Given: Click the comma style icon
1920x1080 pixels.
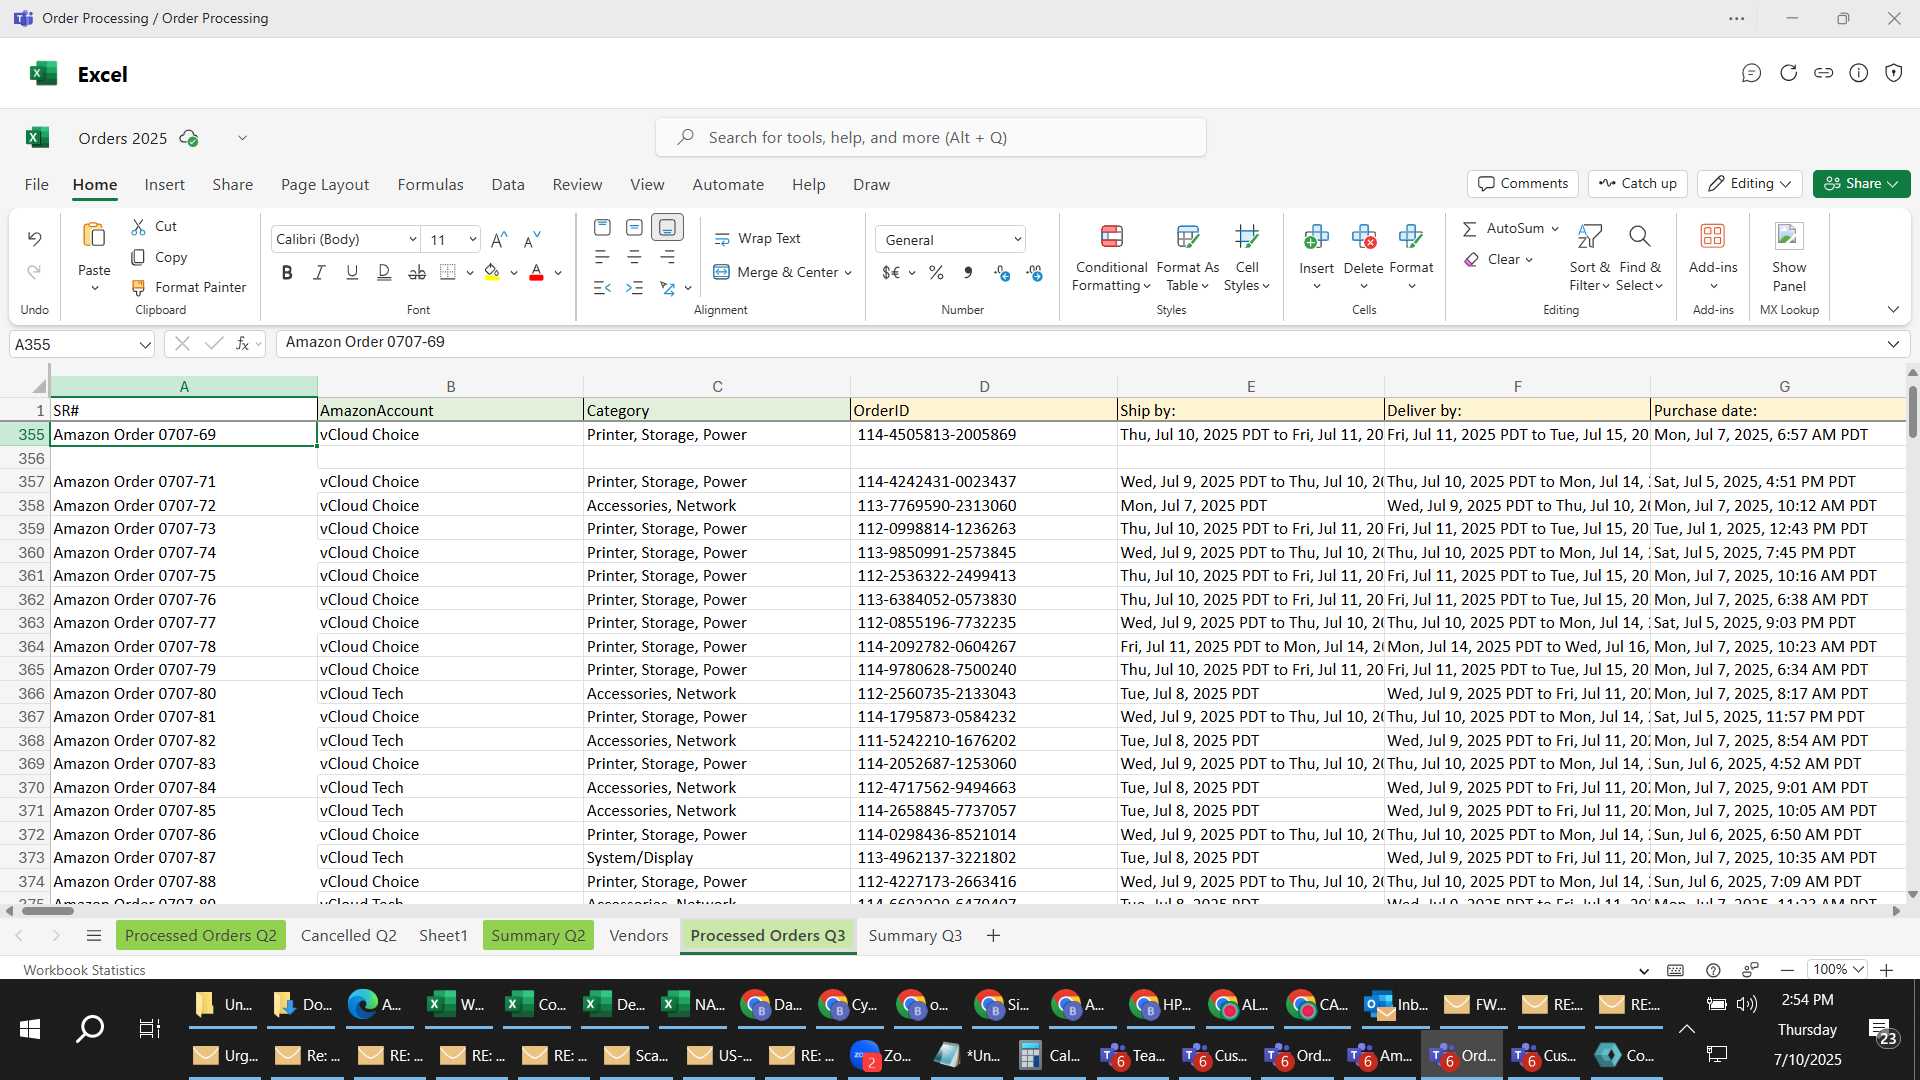Looking at the screenshot, I should [x=967, y=272].
